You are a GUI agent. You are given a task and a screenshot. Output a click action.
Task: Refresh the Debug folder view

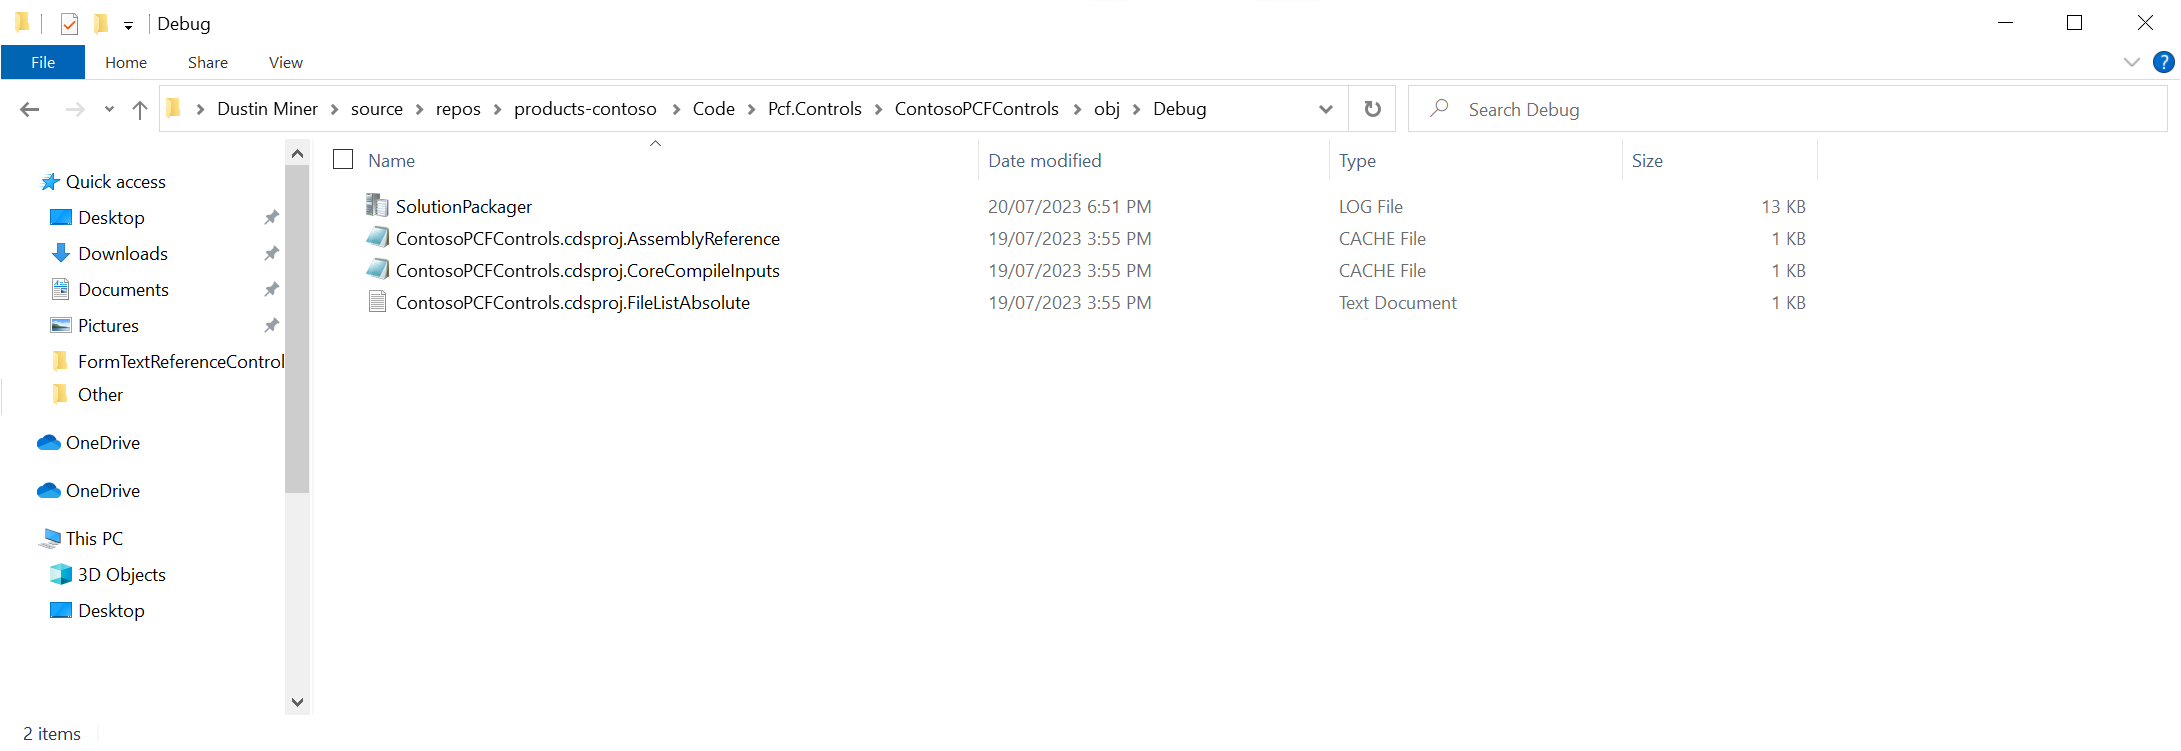1372,109
